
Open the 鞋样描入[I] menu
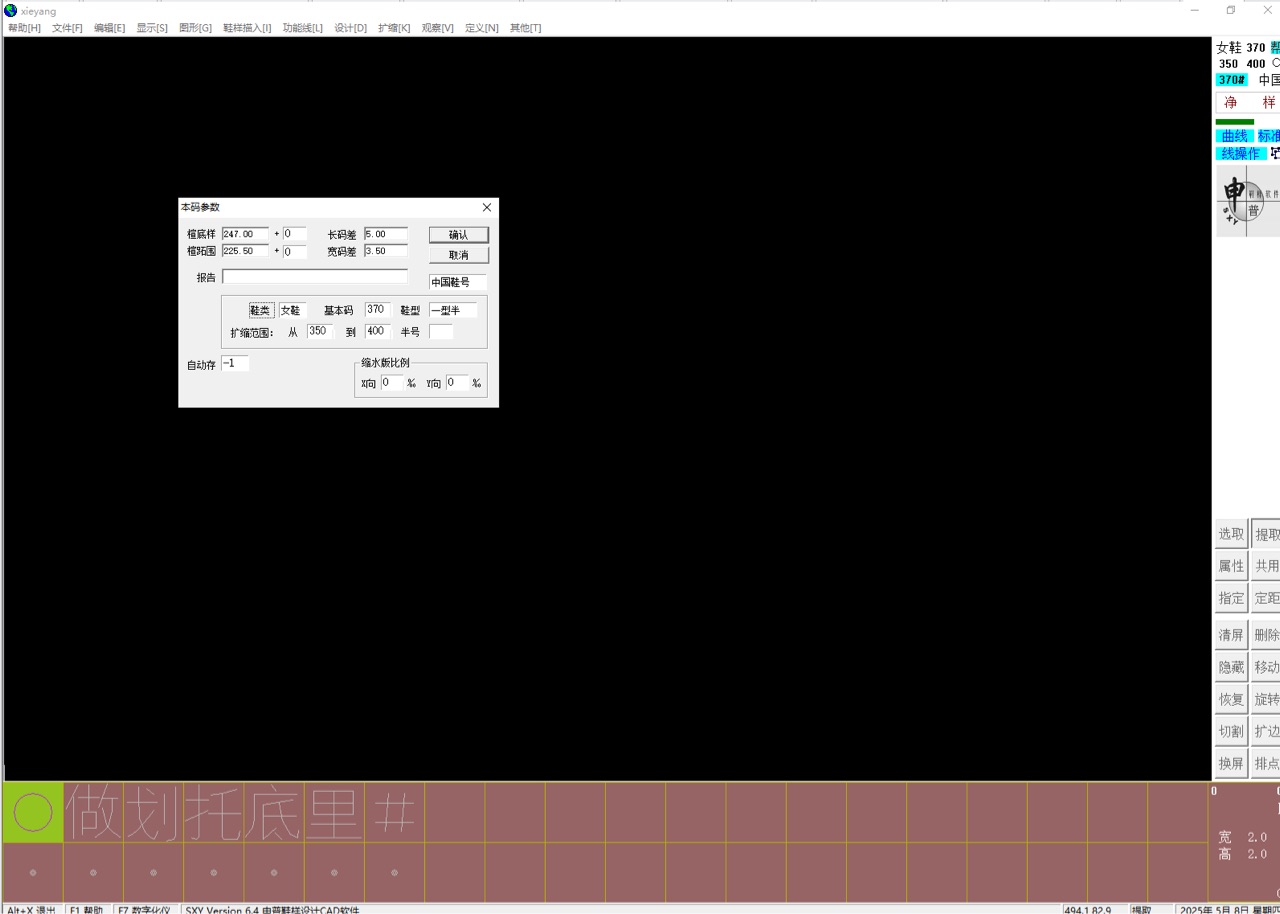[x=247, y=28]
